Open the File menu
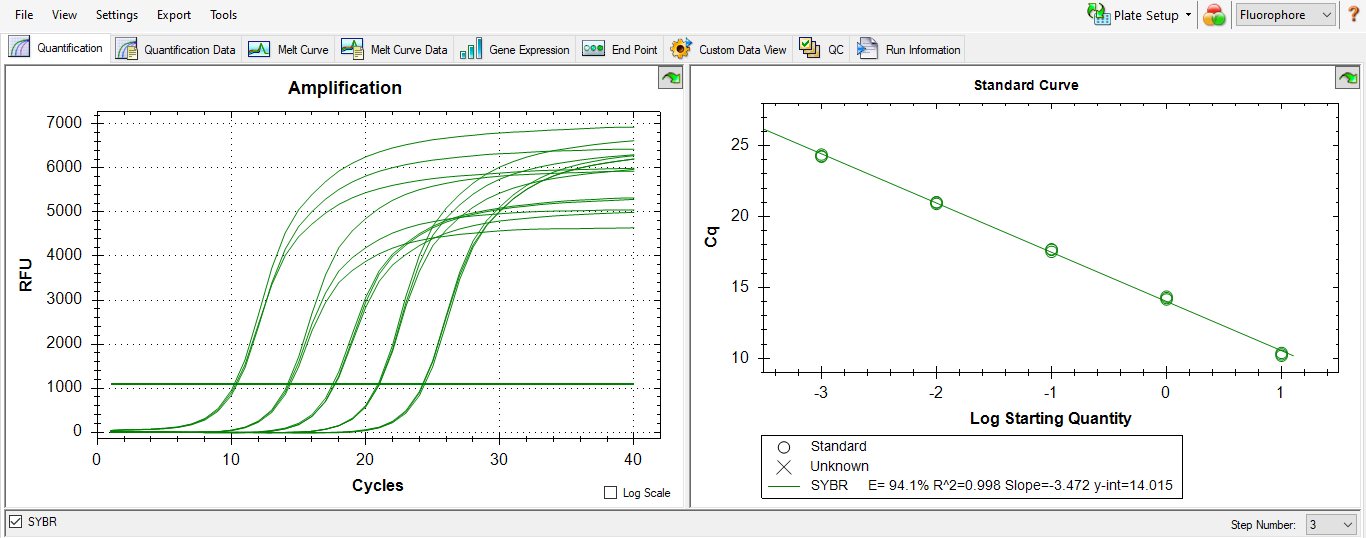Viewport: 1366px width, 538px height. pos(24,15)
